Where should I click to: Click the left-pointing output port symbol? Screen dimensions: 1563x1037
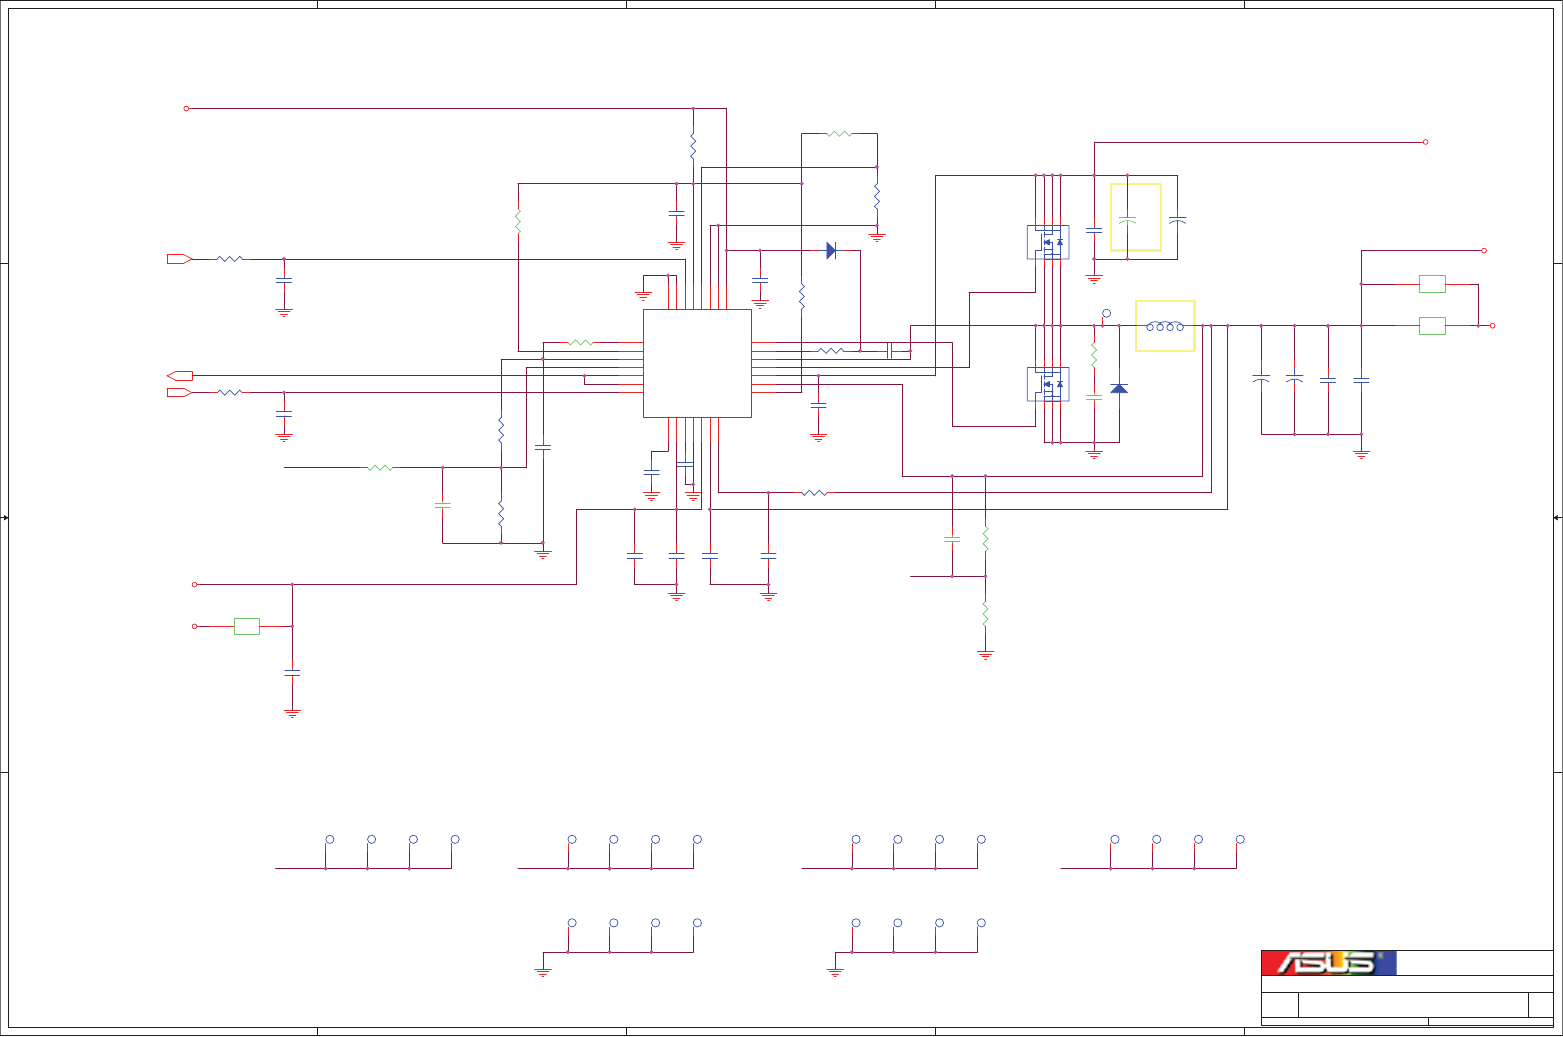point(179,375)
